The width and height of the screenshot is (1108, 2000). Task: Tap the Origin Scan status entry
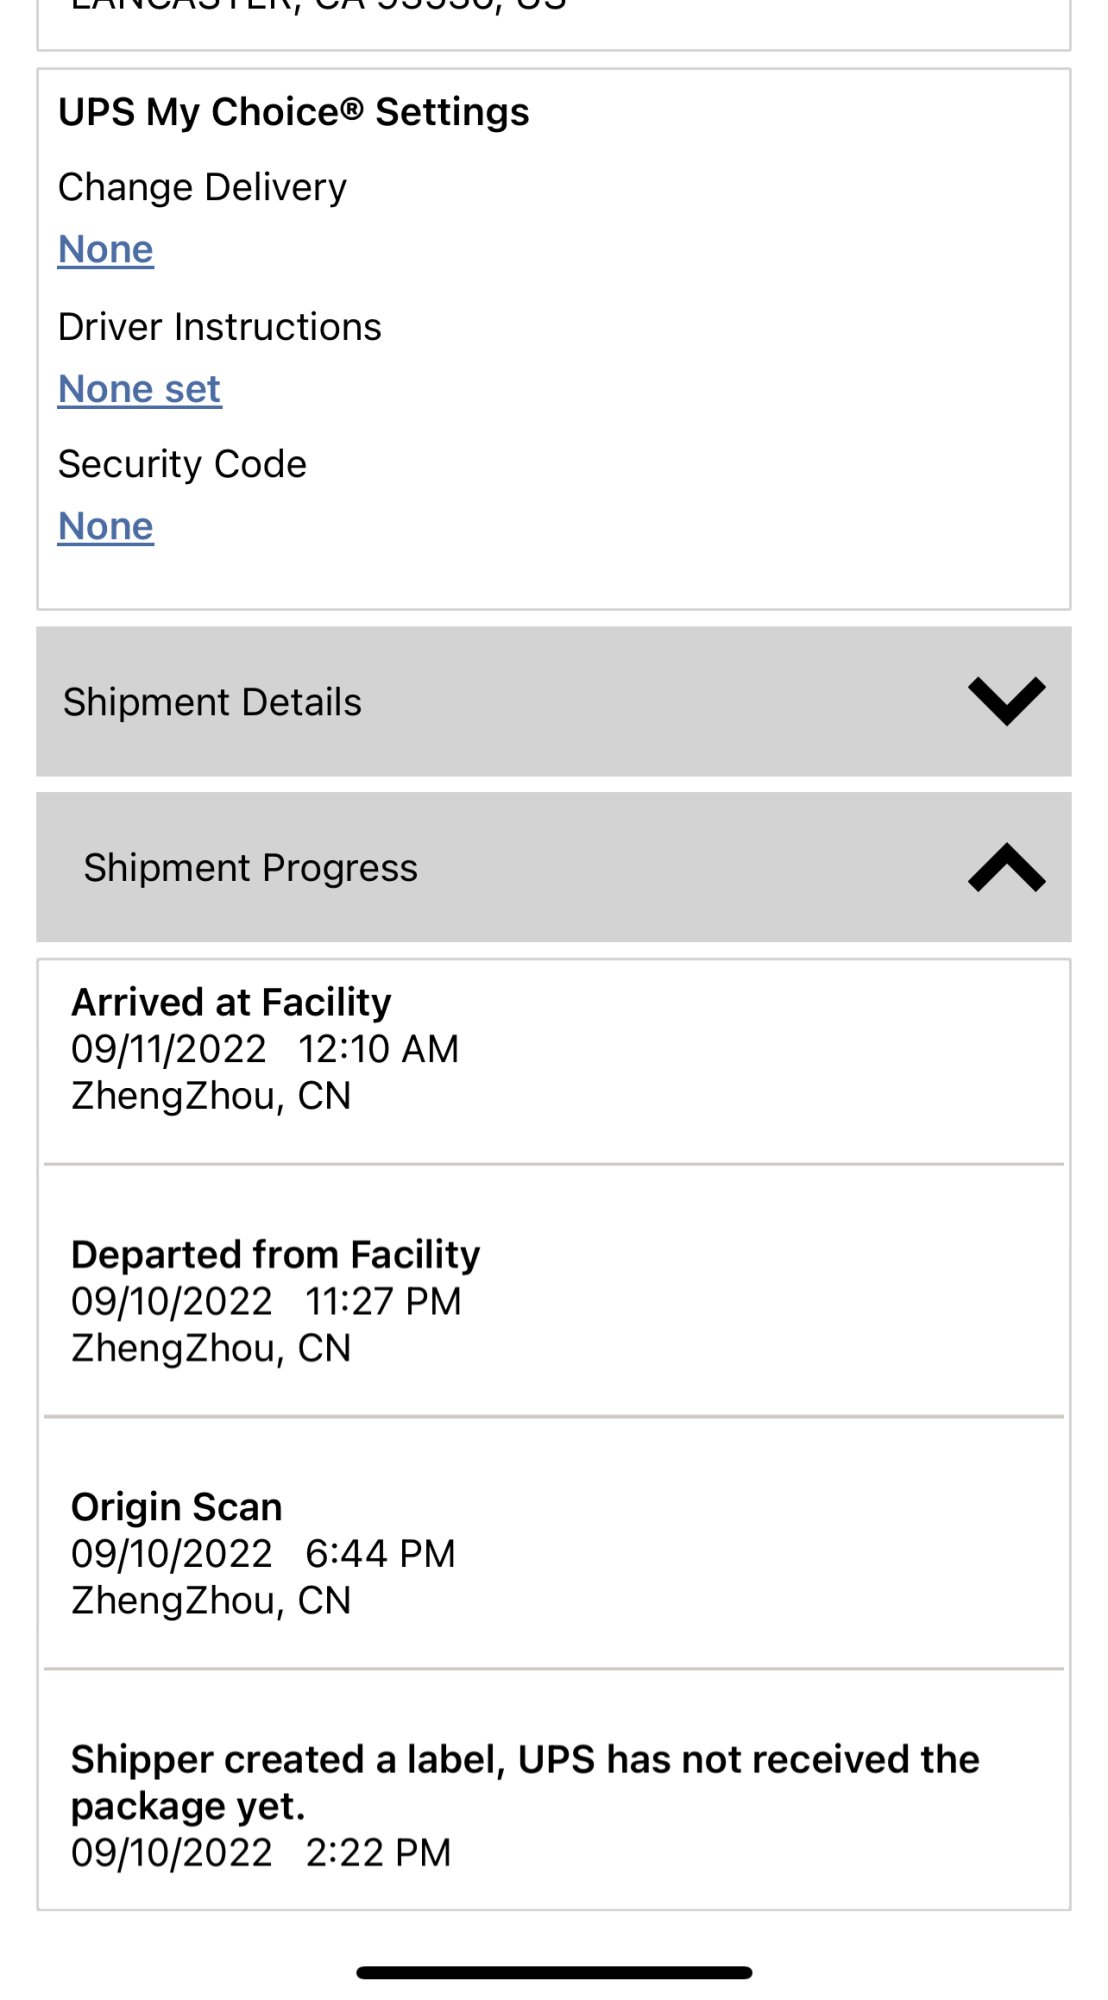[x=177, y=1507]
